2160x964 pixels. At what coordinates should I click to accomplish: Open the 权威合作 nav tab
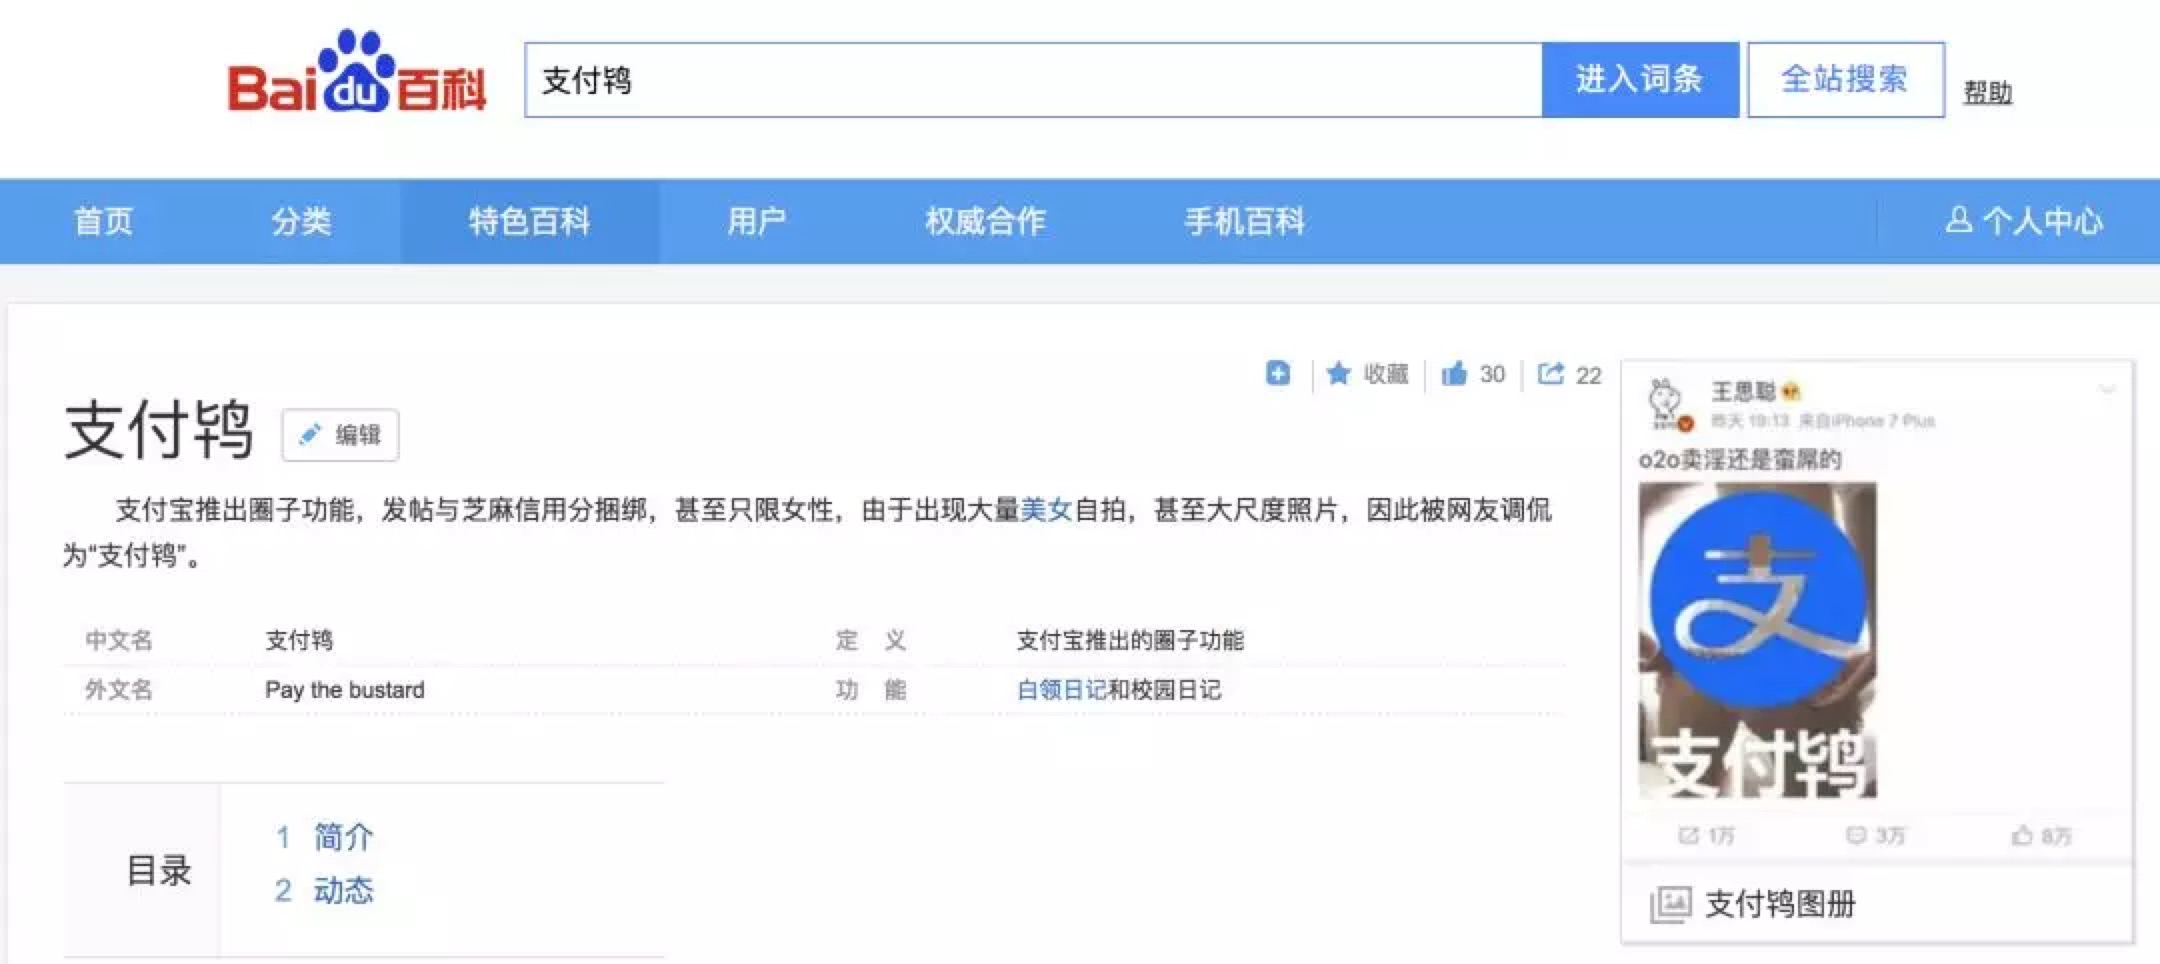985,221
